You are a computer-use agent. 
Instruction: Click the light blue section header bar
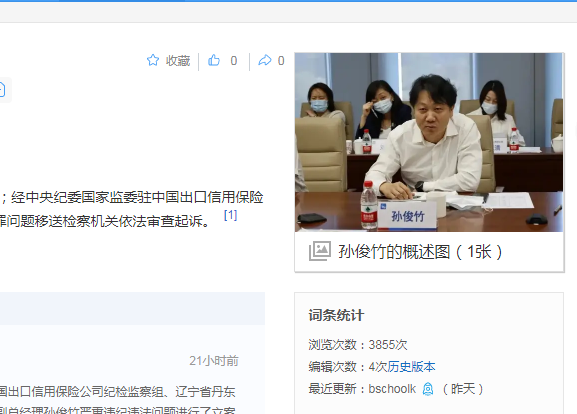coord(132,308)
